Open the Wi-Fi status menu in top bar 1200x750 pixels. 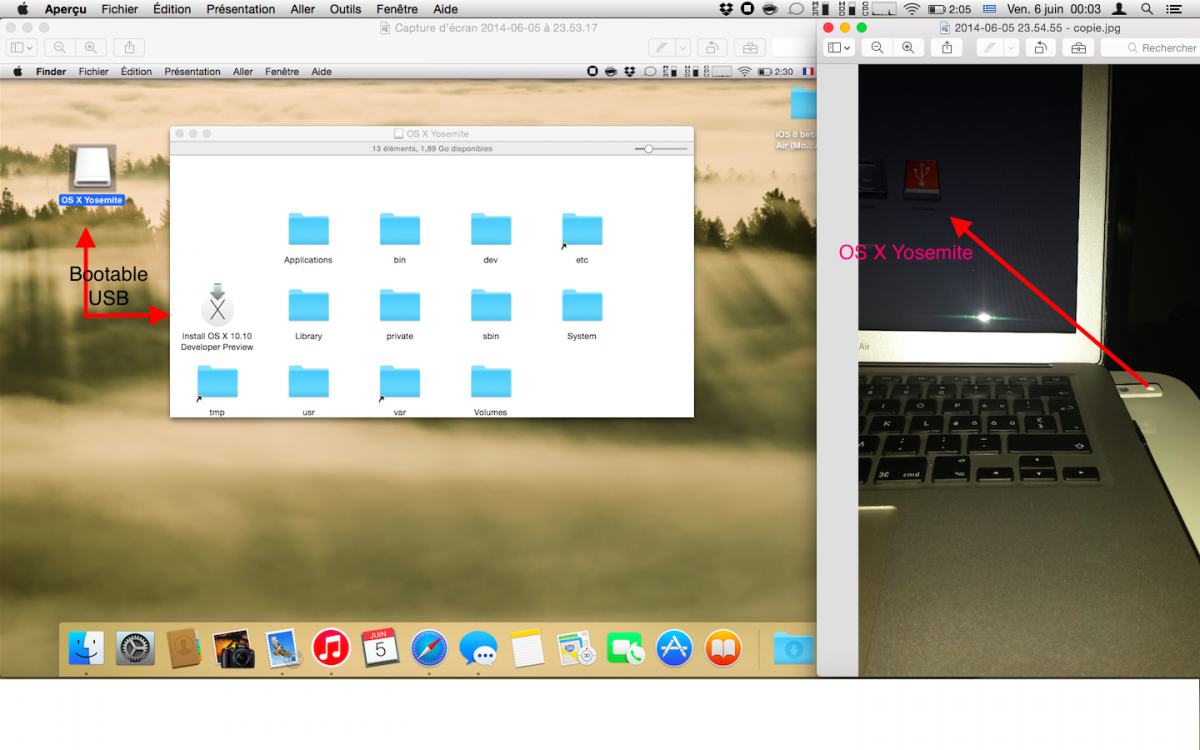click(x=911, y=9)
